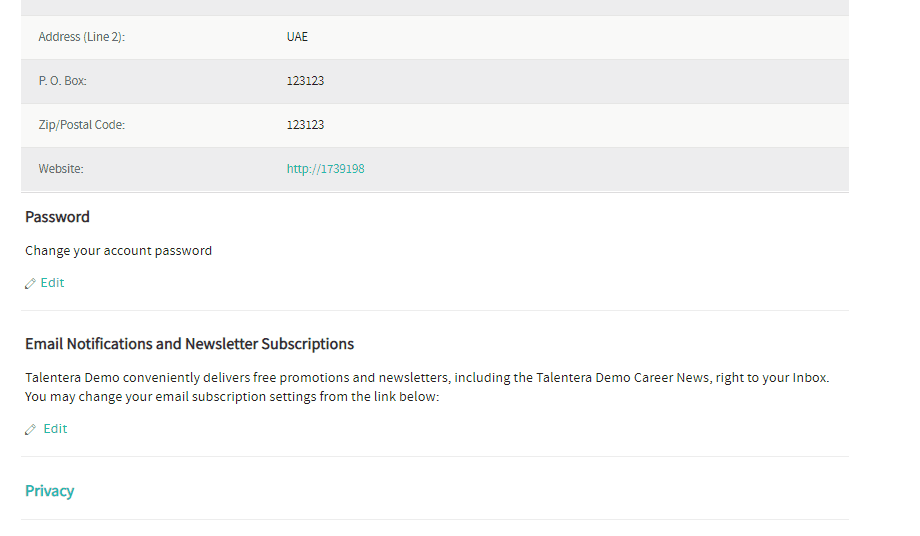This screenshot has width=920, height=536.
Task: Click the email subscription settings instruction line
Action: pyautogui.click(x=232, y=397)
